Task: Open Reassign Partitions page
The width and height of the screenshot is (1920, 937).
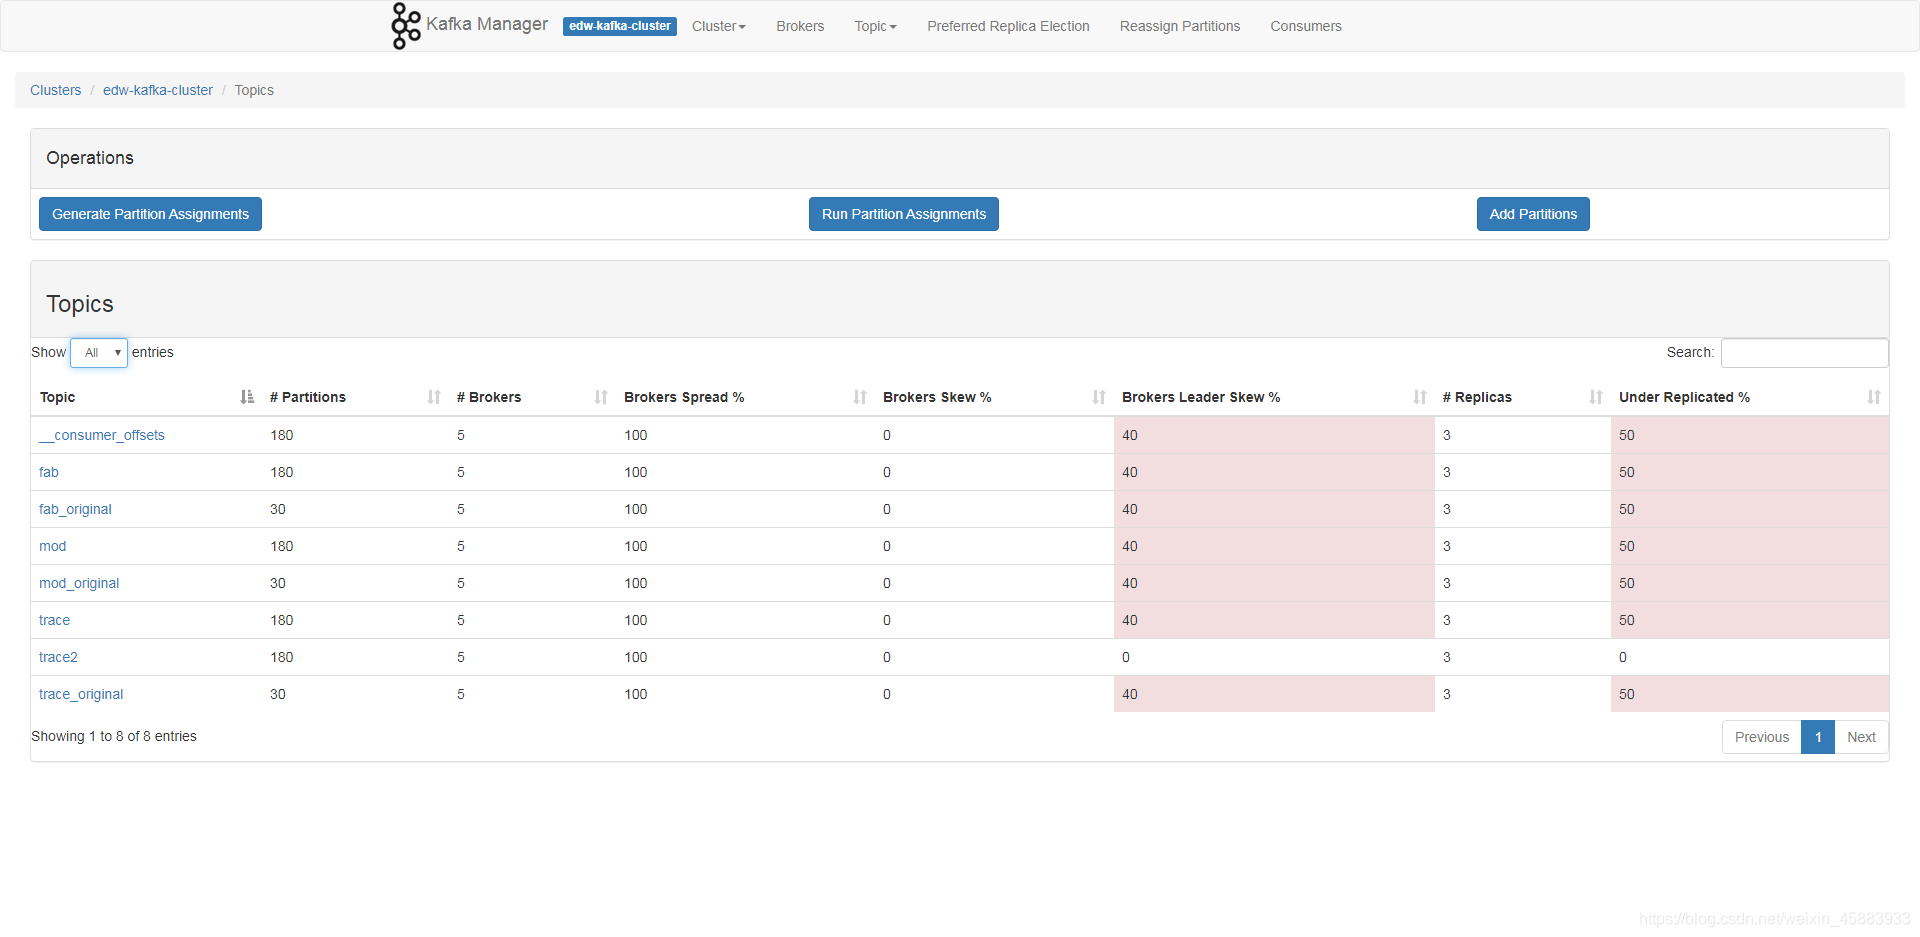Action: tap(1180, 26)
